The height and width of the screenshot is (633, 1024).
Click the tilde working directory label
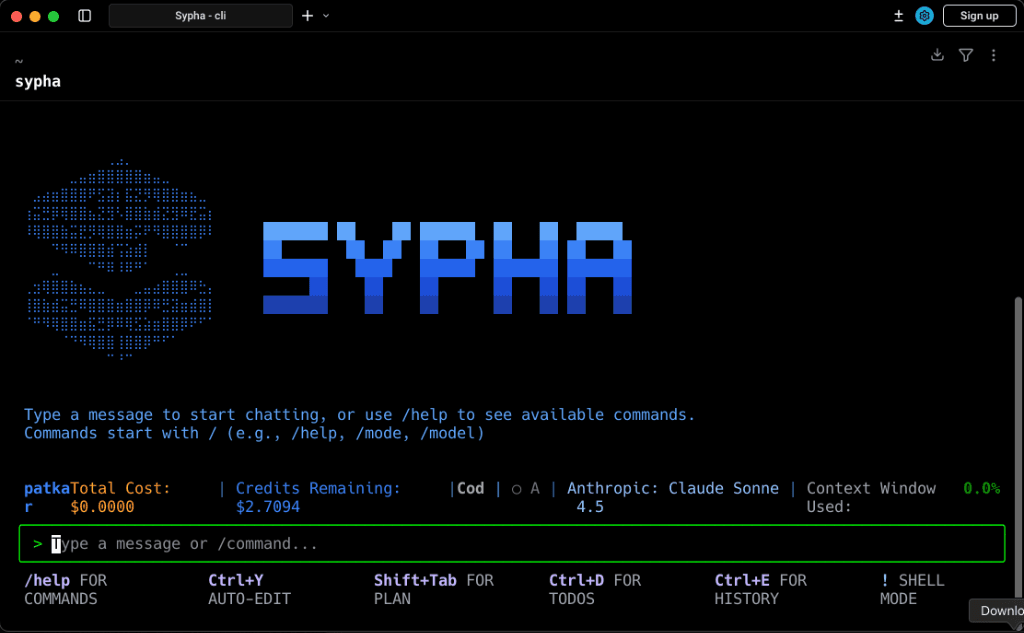coord(19,61)
